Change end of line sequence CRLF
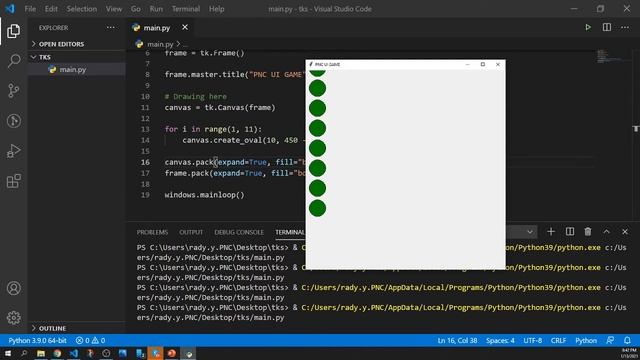 558,340
